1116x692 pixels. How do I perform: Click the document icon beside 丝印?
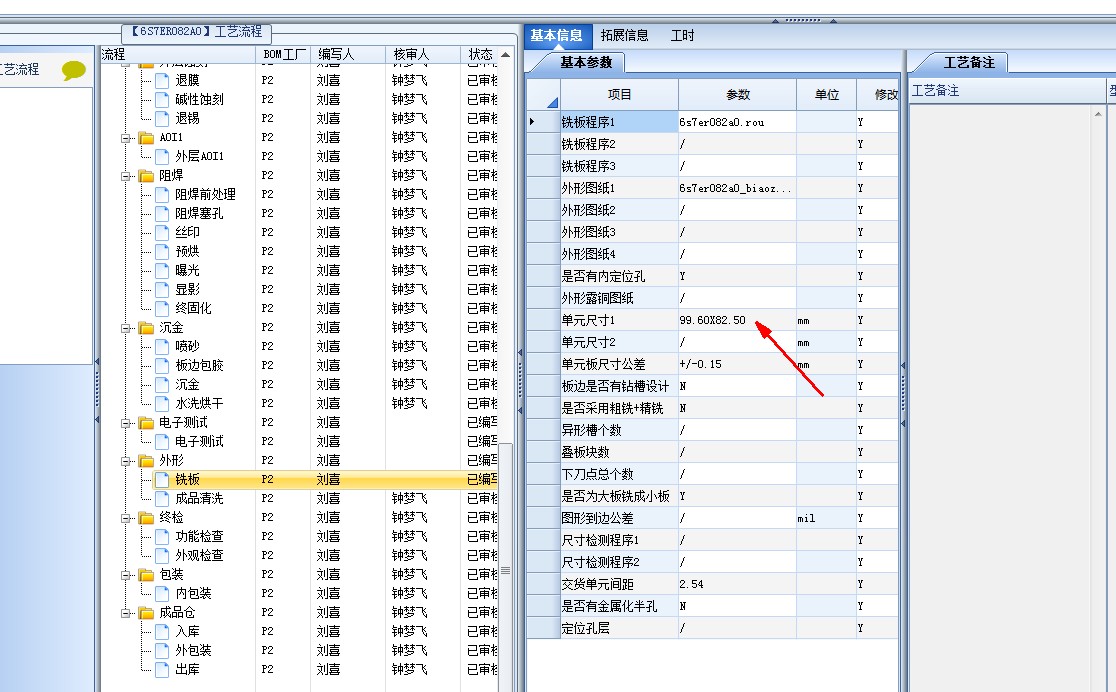[162, 232]
